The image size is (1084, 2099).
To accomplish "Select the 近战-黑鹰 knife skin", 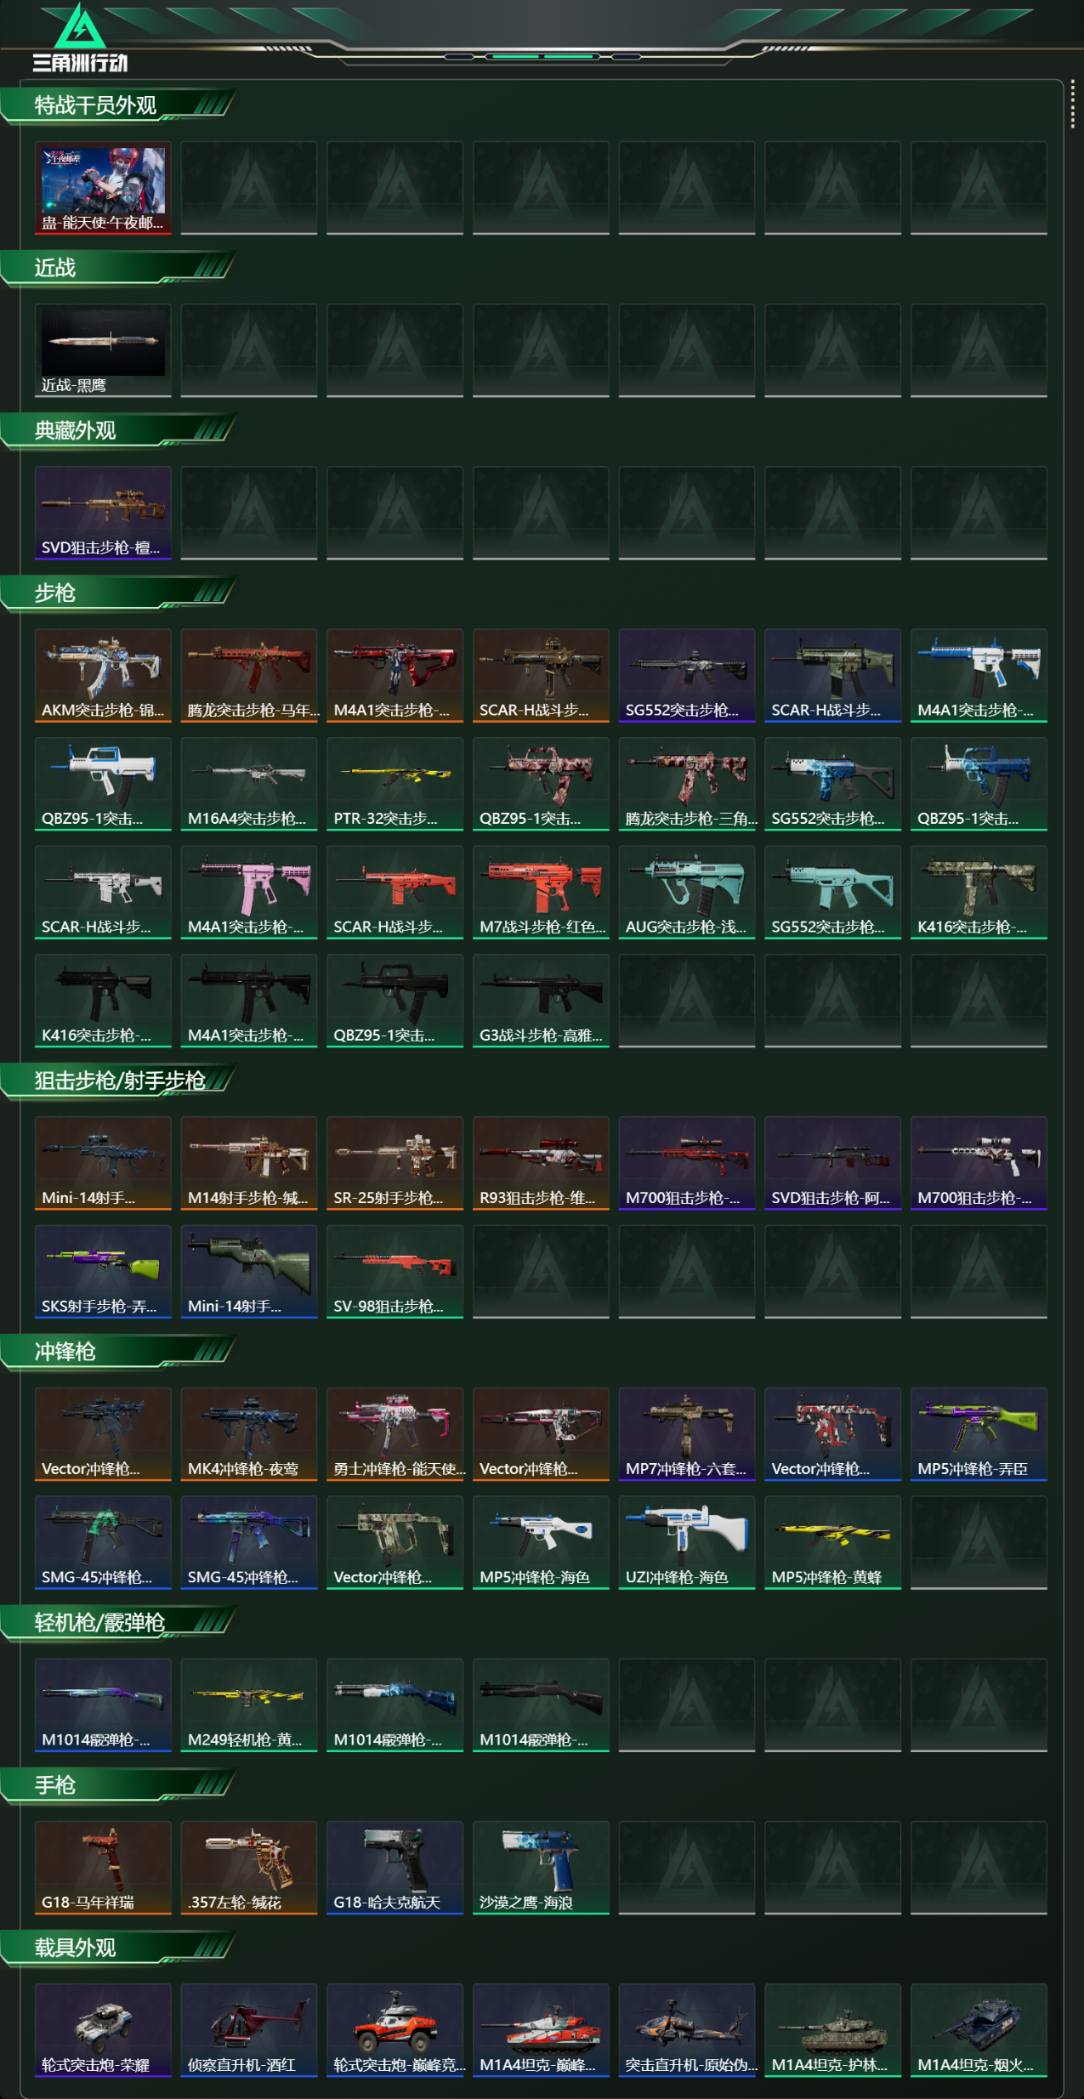I will coord(103,350).
